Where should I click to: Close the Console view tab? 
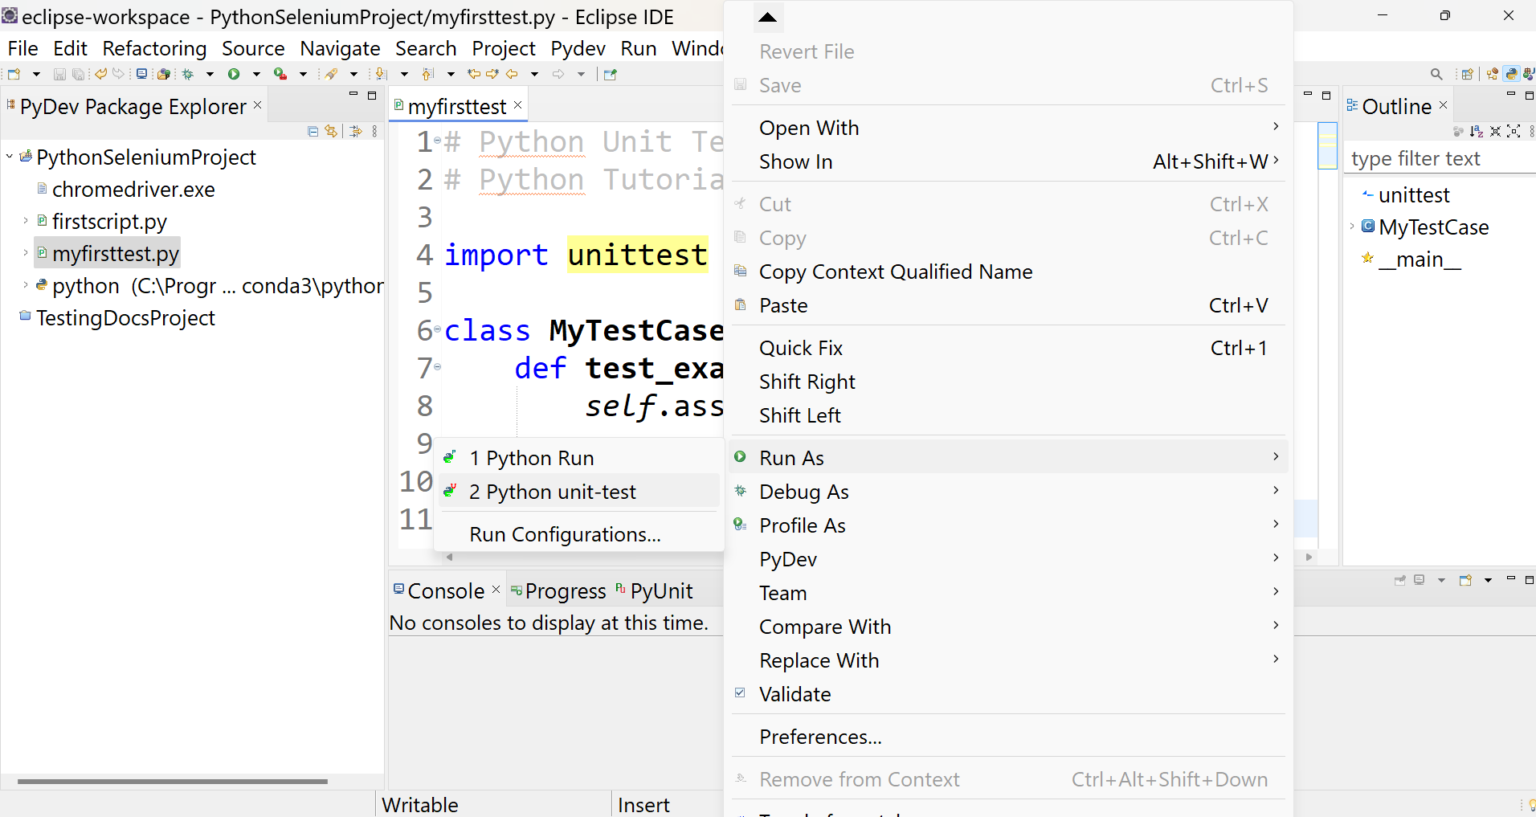[496, 590]
